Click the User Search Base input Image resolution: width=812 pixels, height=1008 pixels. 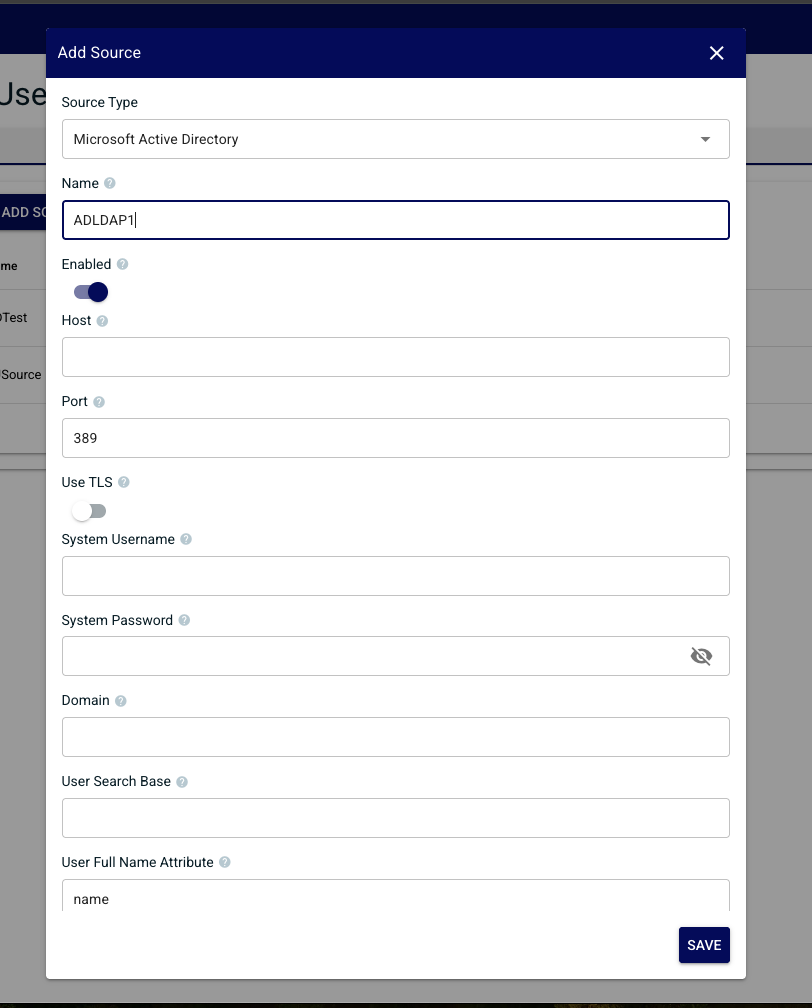tap(395, 818)
